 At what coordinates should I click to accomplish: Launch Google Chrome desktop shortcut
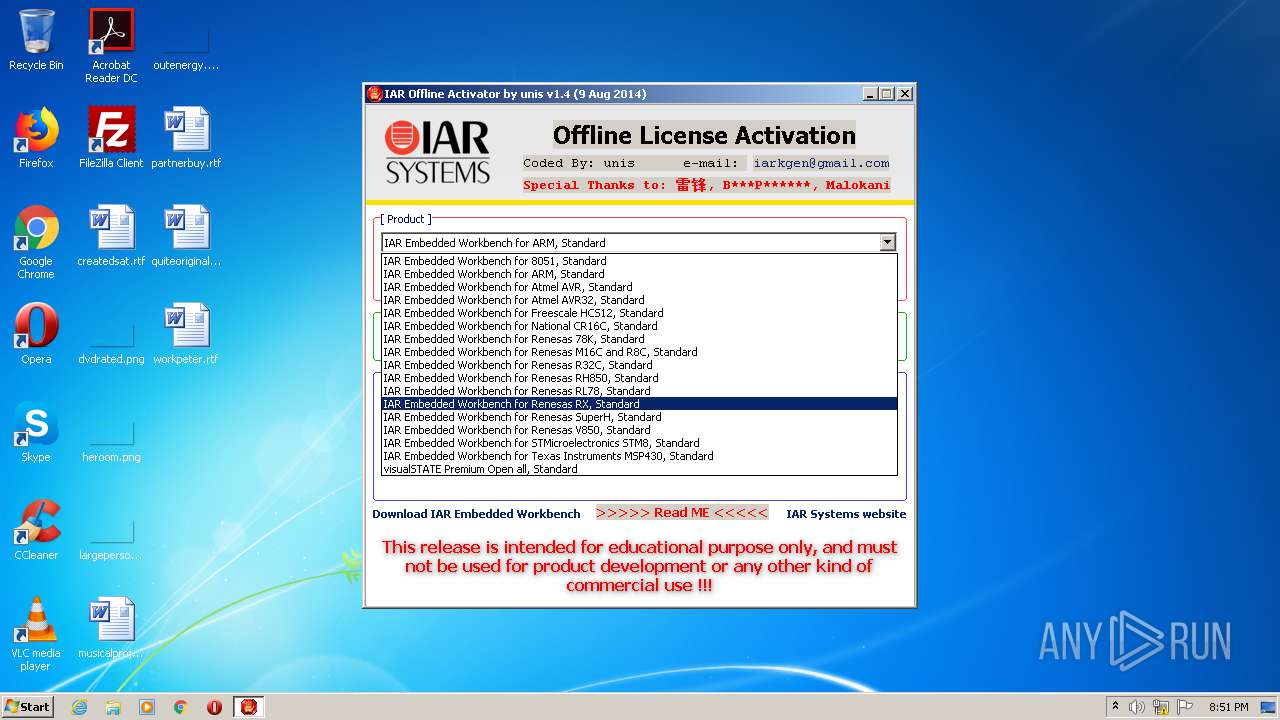(36, 242)
